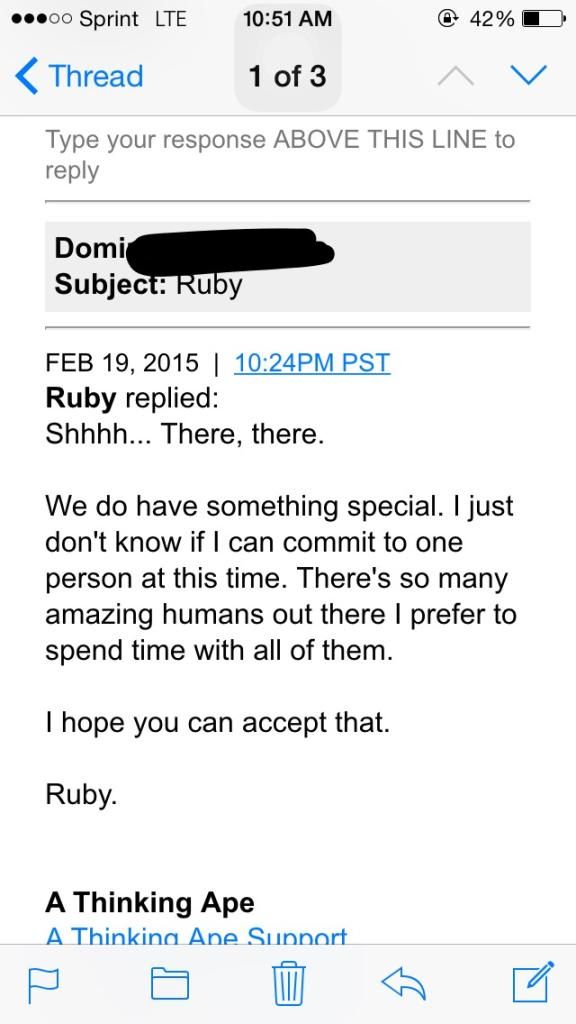This screenshot has width=576, height=1024.
Task: Tap the blue back chevron beside Thread
Action: (26, 76)
